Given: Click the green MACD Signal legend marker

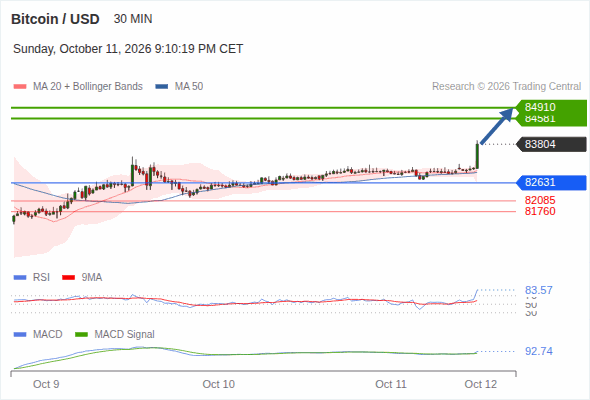Looking at the screenshot, I should pos(81,335).
